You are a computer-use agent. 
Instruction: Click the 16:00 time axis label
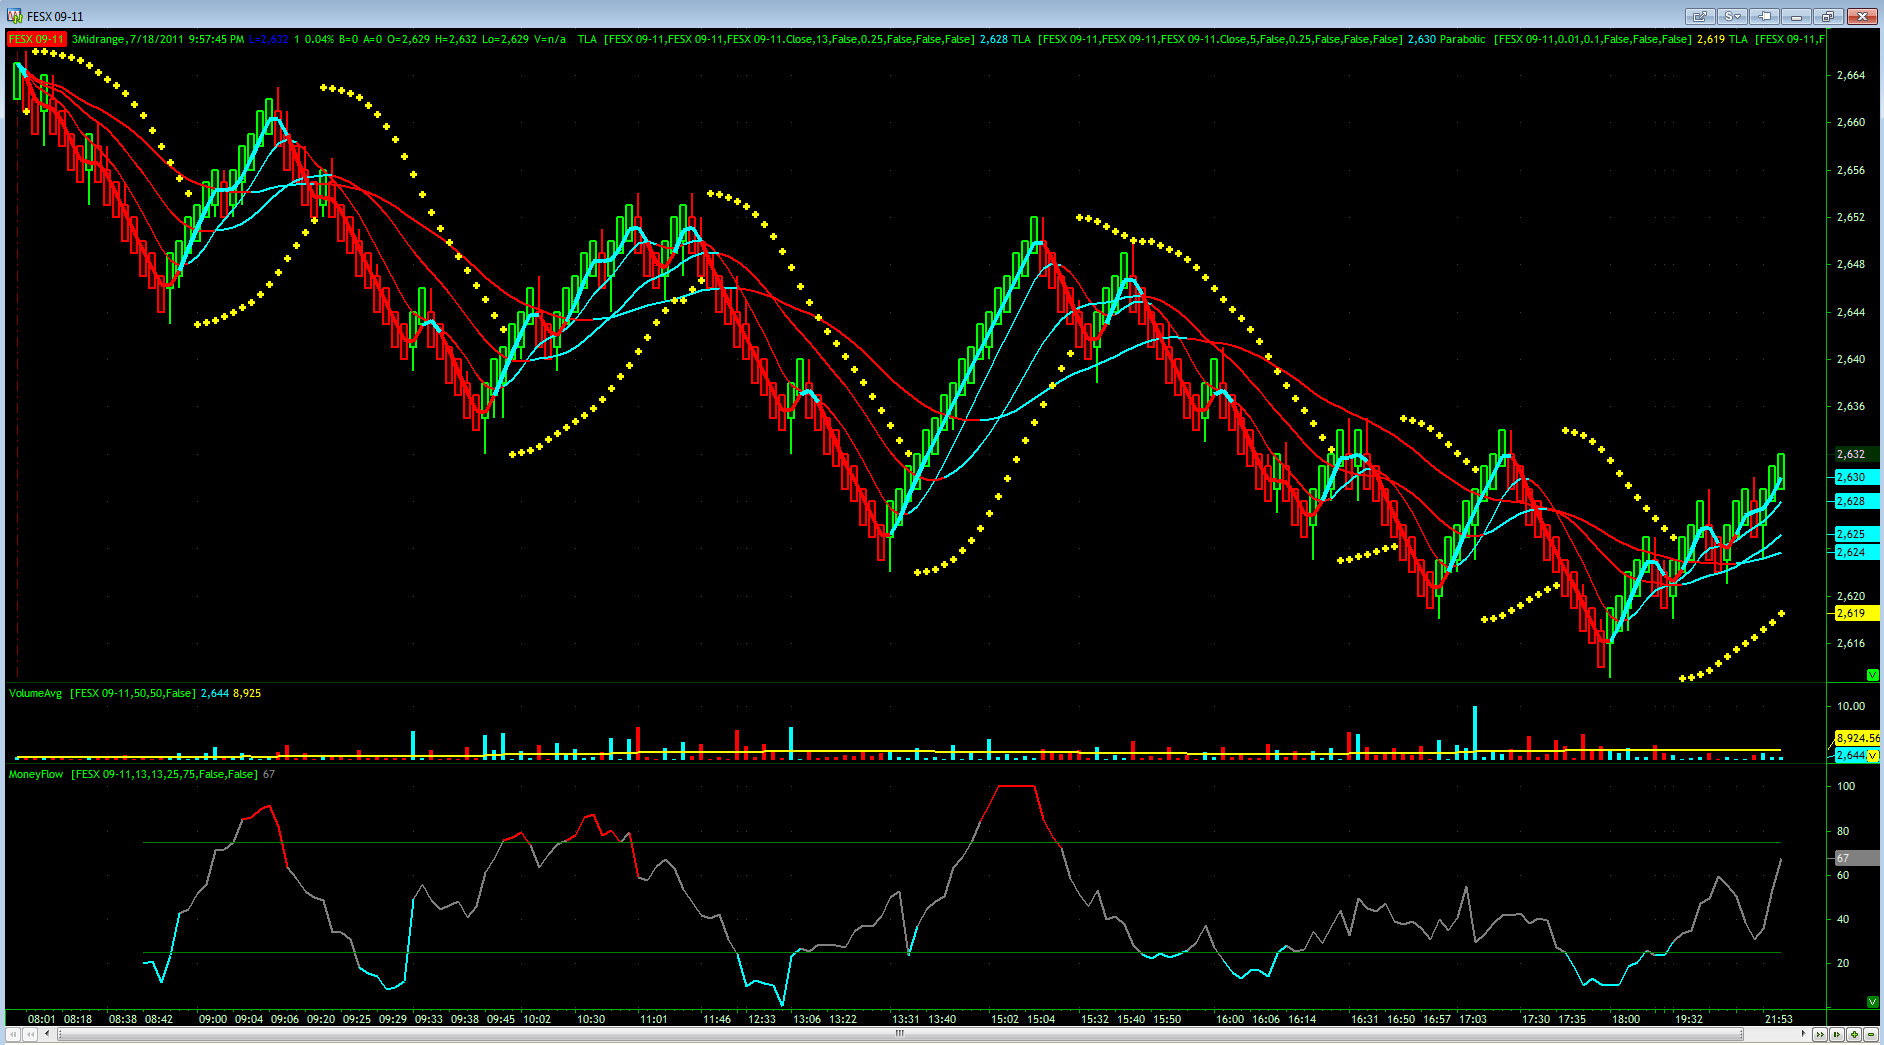pos(1230,1019)
